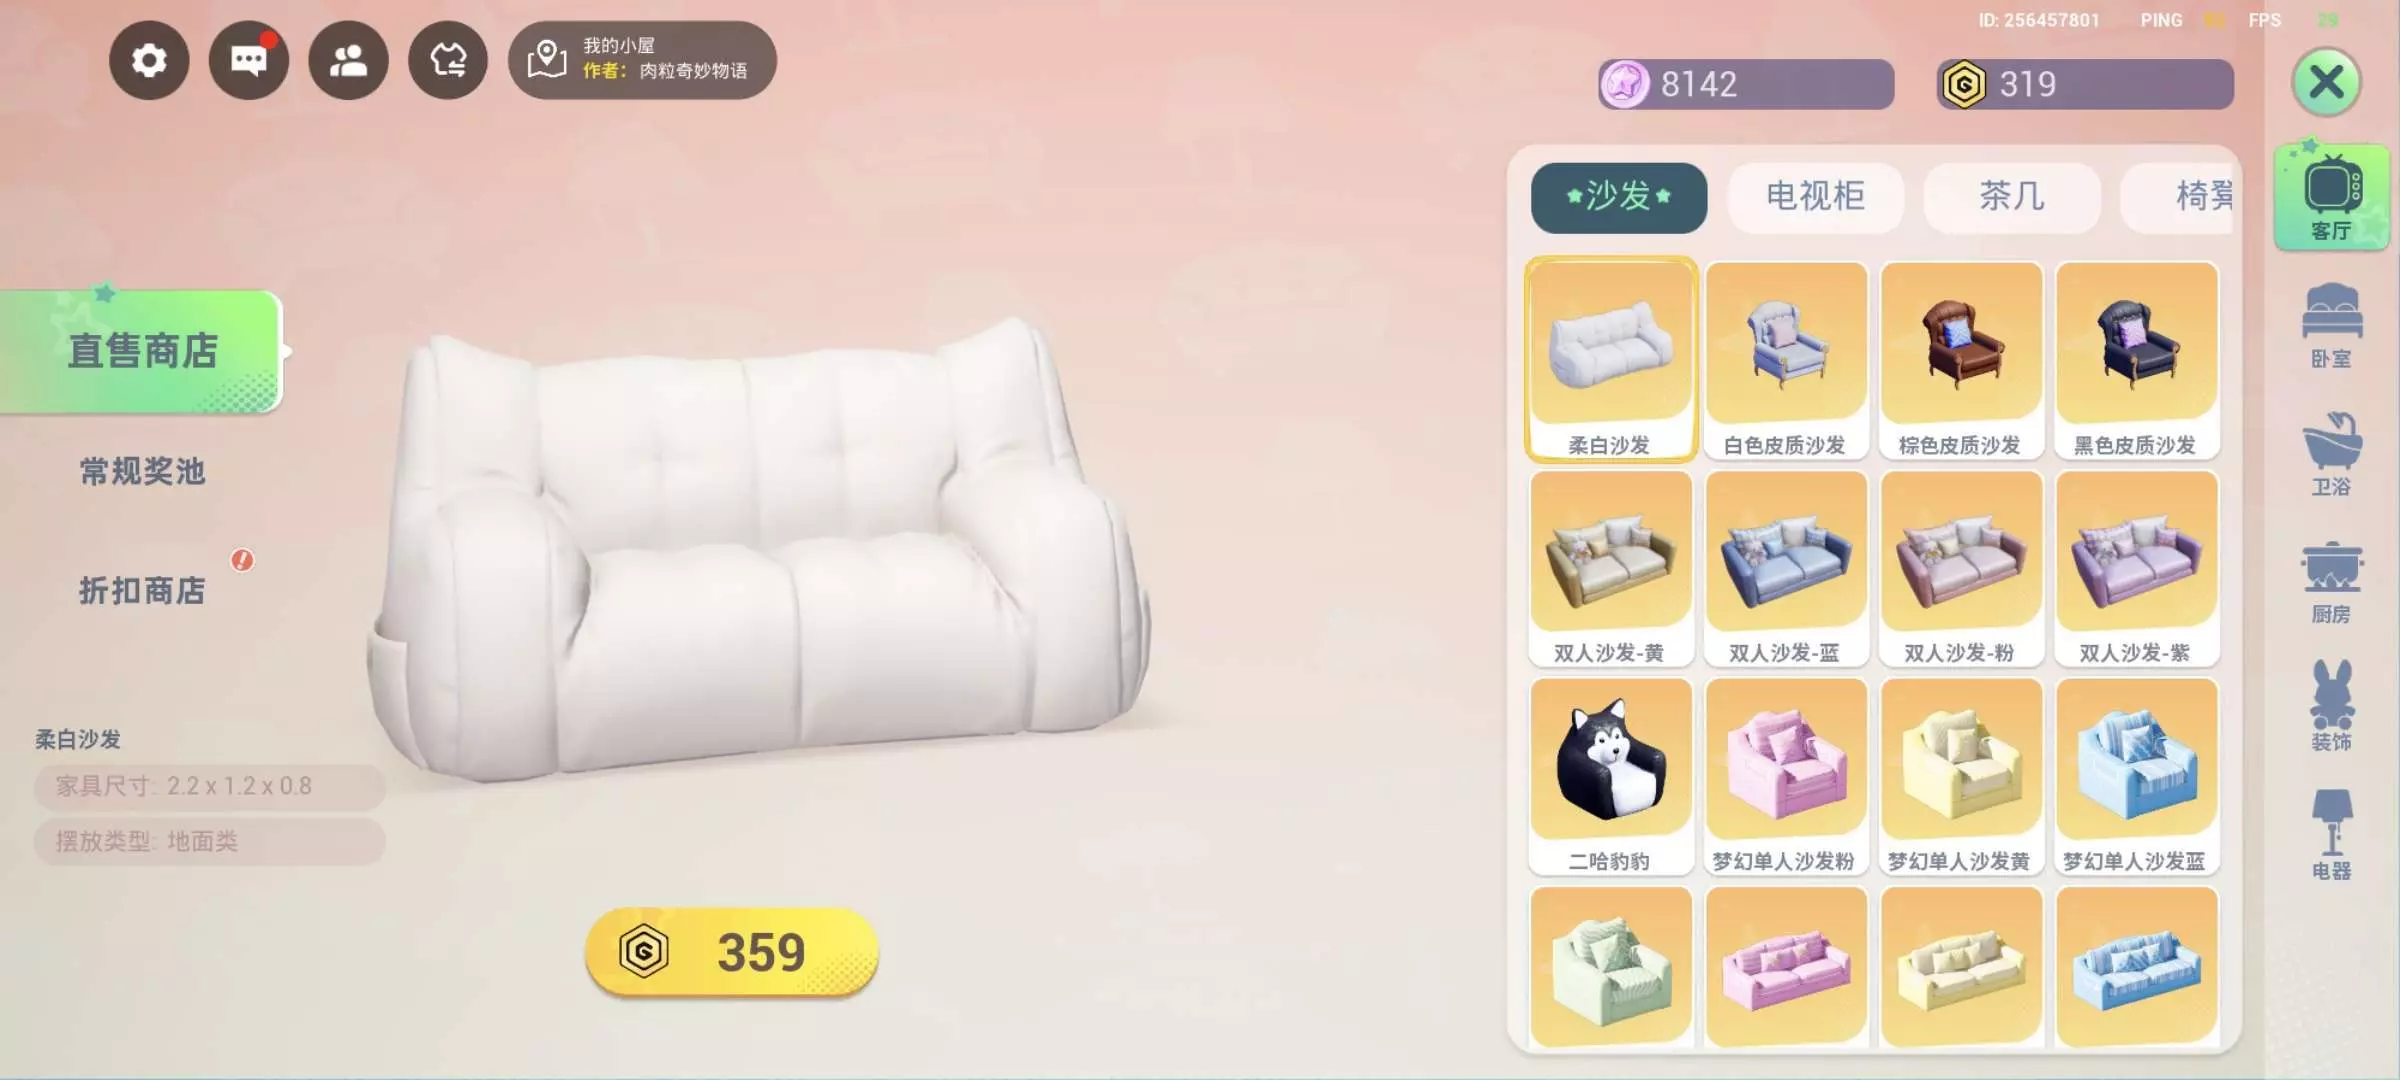Close the furniture shop with X

[x=2326, y=82]
